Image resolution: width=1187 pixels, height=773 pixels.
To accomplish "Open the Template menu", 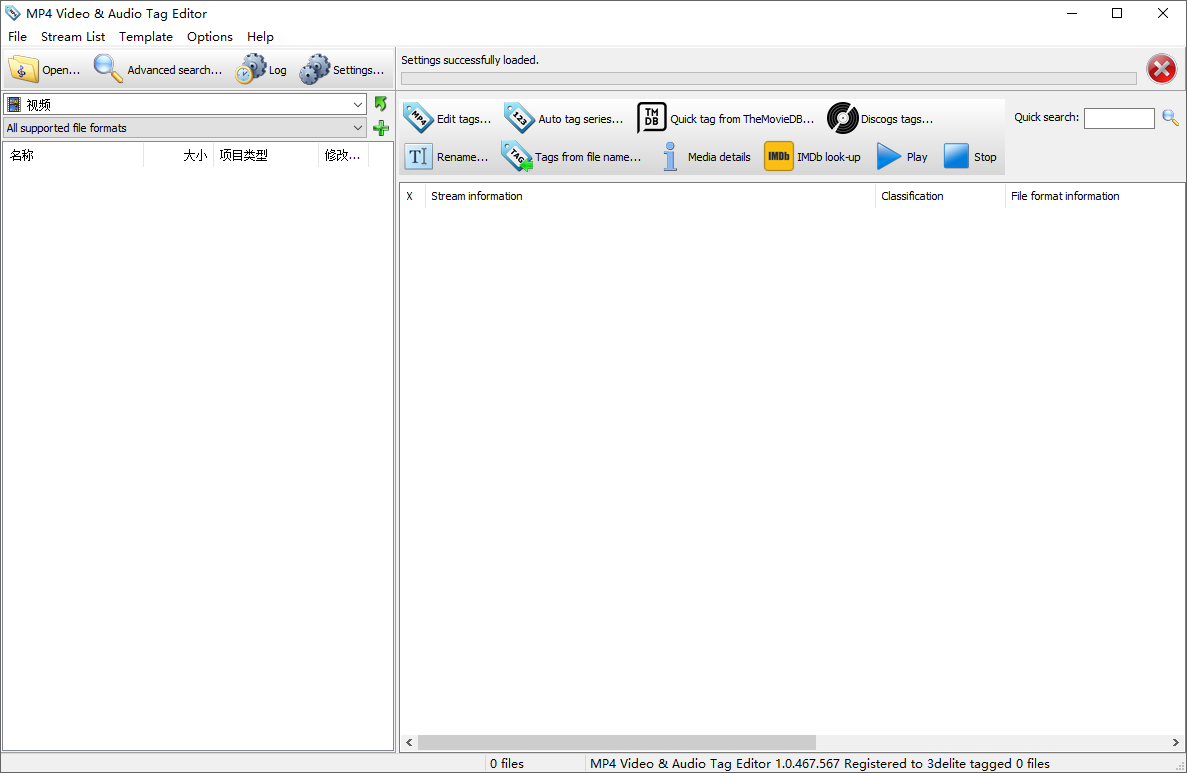I will tap(145, 36).
